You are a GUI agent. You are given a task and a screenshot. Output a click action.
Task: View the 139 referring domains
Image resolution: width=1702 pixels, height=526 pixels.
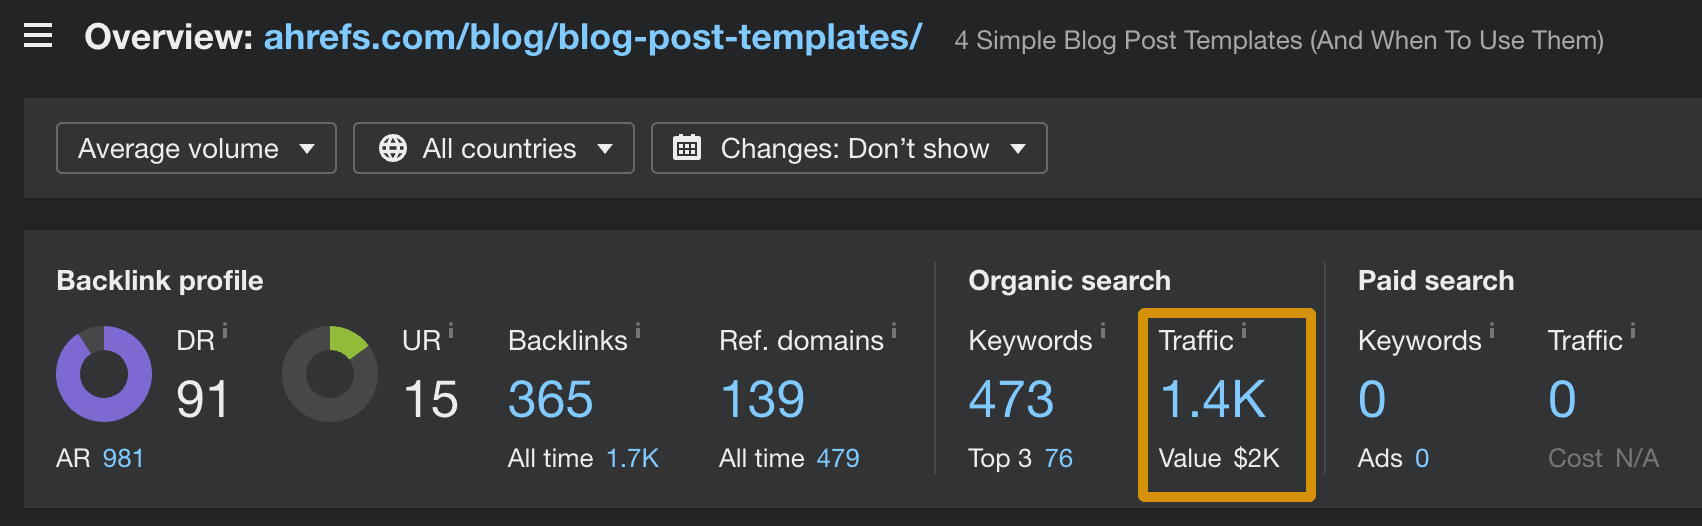point(762,400)
